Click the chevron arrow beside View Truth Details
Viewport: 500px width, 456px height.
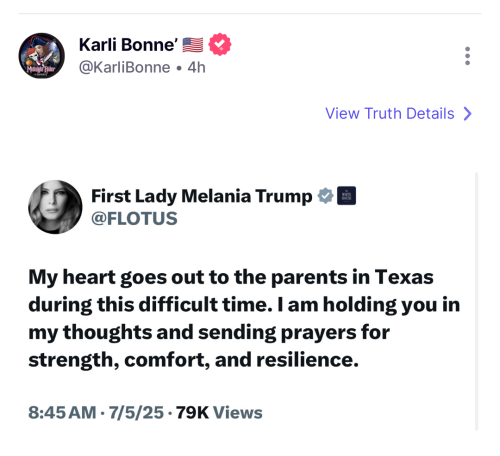[468, 113]
